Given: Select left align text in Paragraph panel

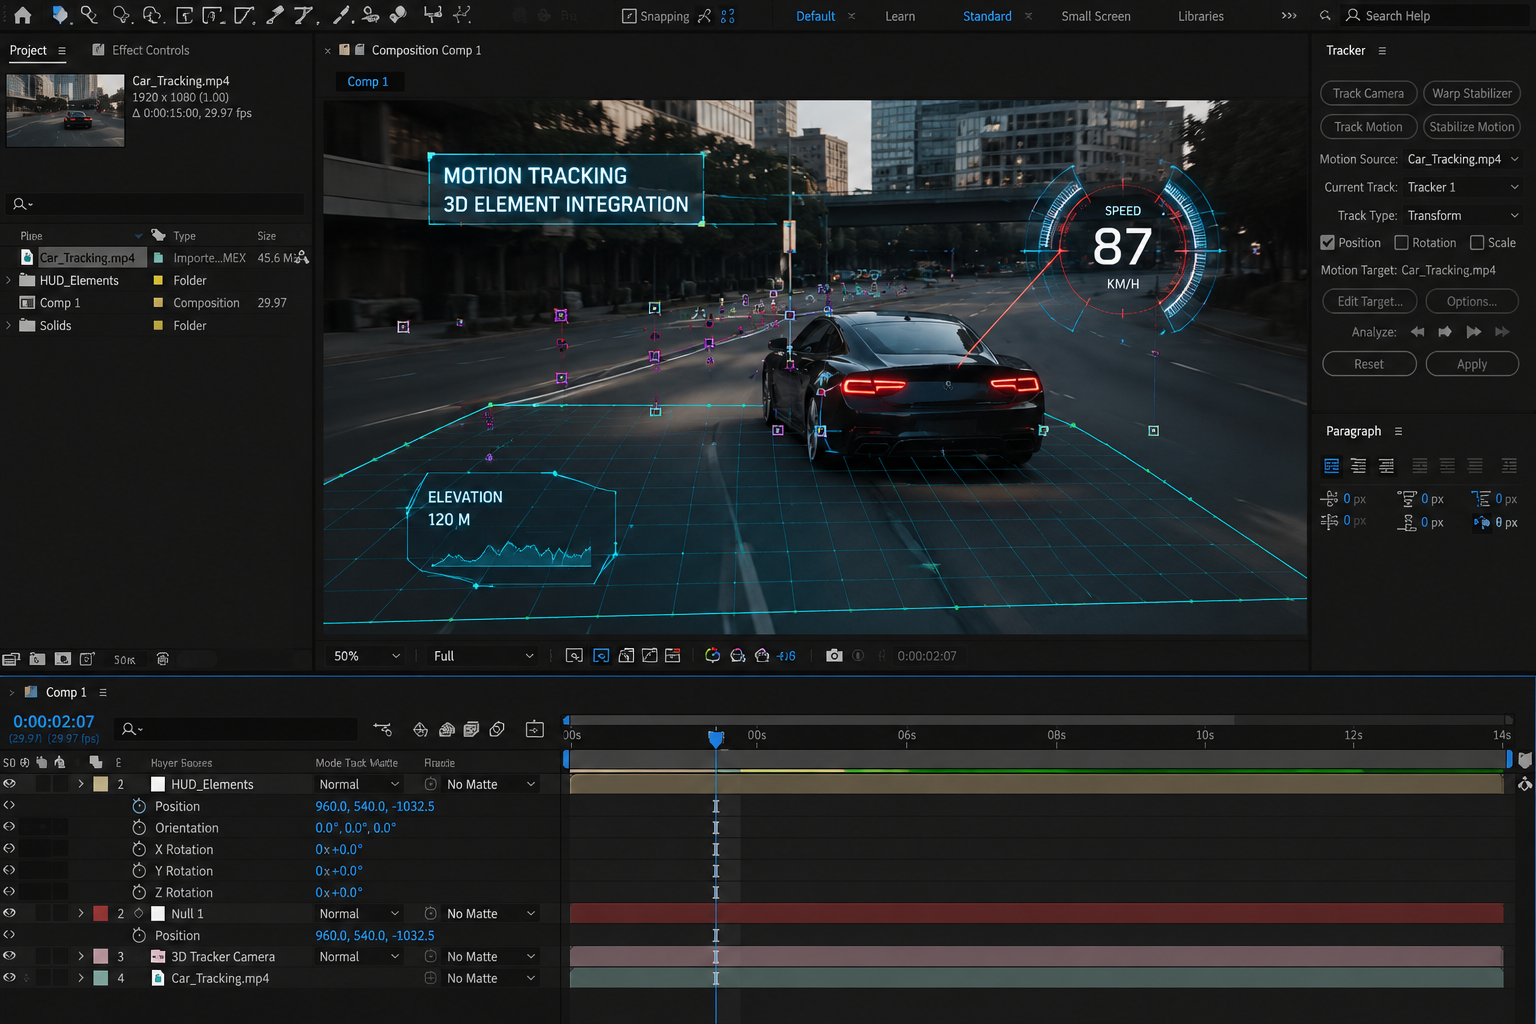Looking at the screenshot, I should pyautogui.click(x=1331, y=466).
